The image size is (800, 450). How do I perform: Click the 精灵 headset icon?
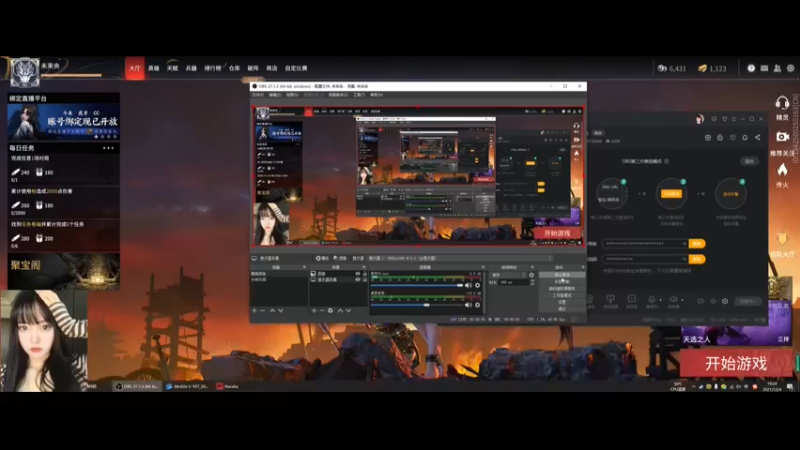point(782,104)
